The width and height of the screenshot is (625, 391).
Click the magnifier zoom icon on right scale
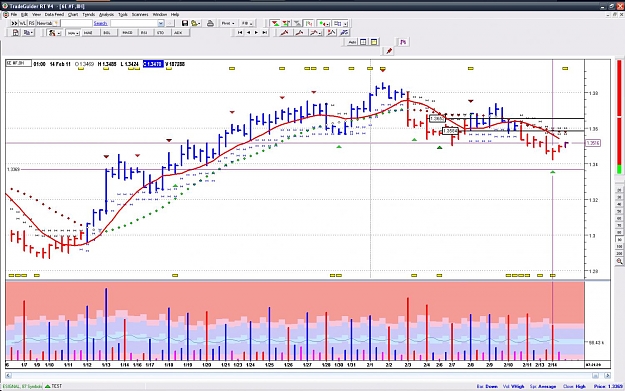pos(619,261)
